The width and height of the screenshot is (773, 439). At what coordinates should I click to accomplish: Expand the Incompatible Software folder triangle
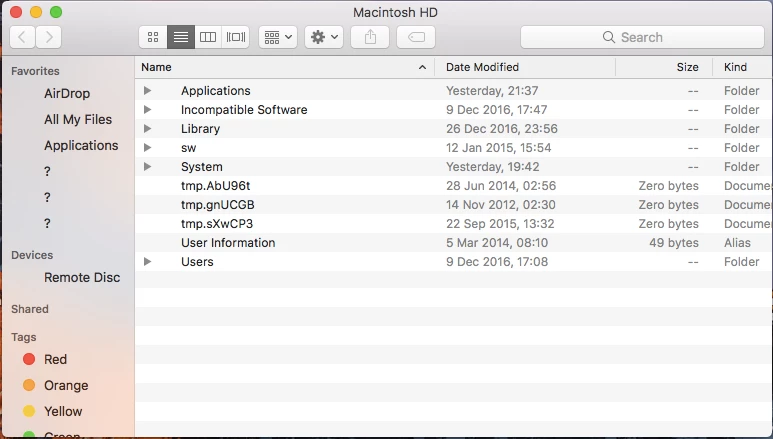(x=147, y=110)
